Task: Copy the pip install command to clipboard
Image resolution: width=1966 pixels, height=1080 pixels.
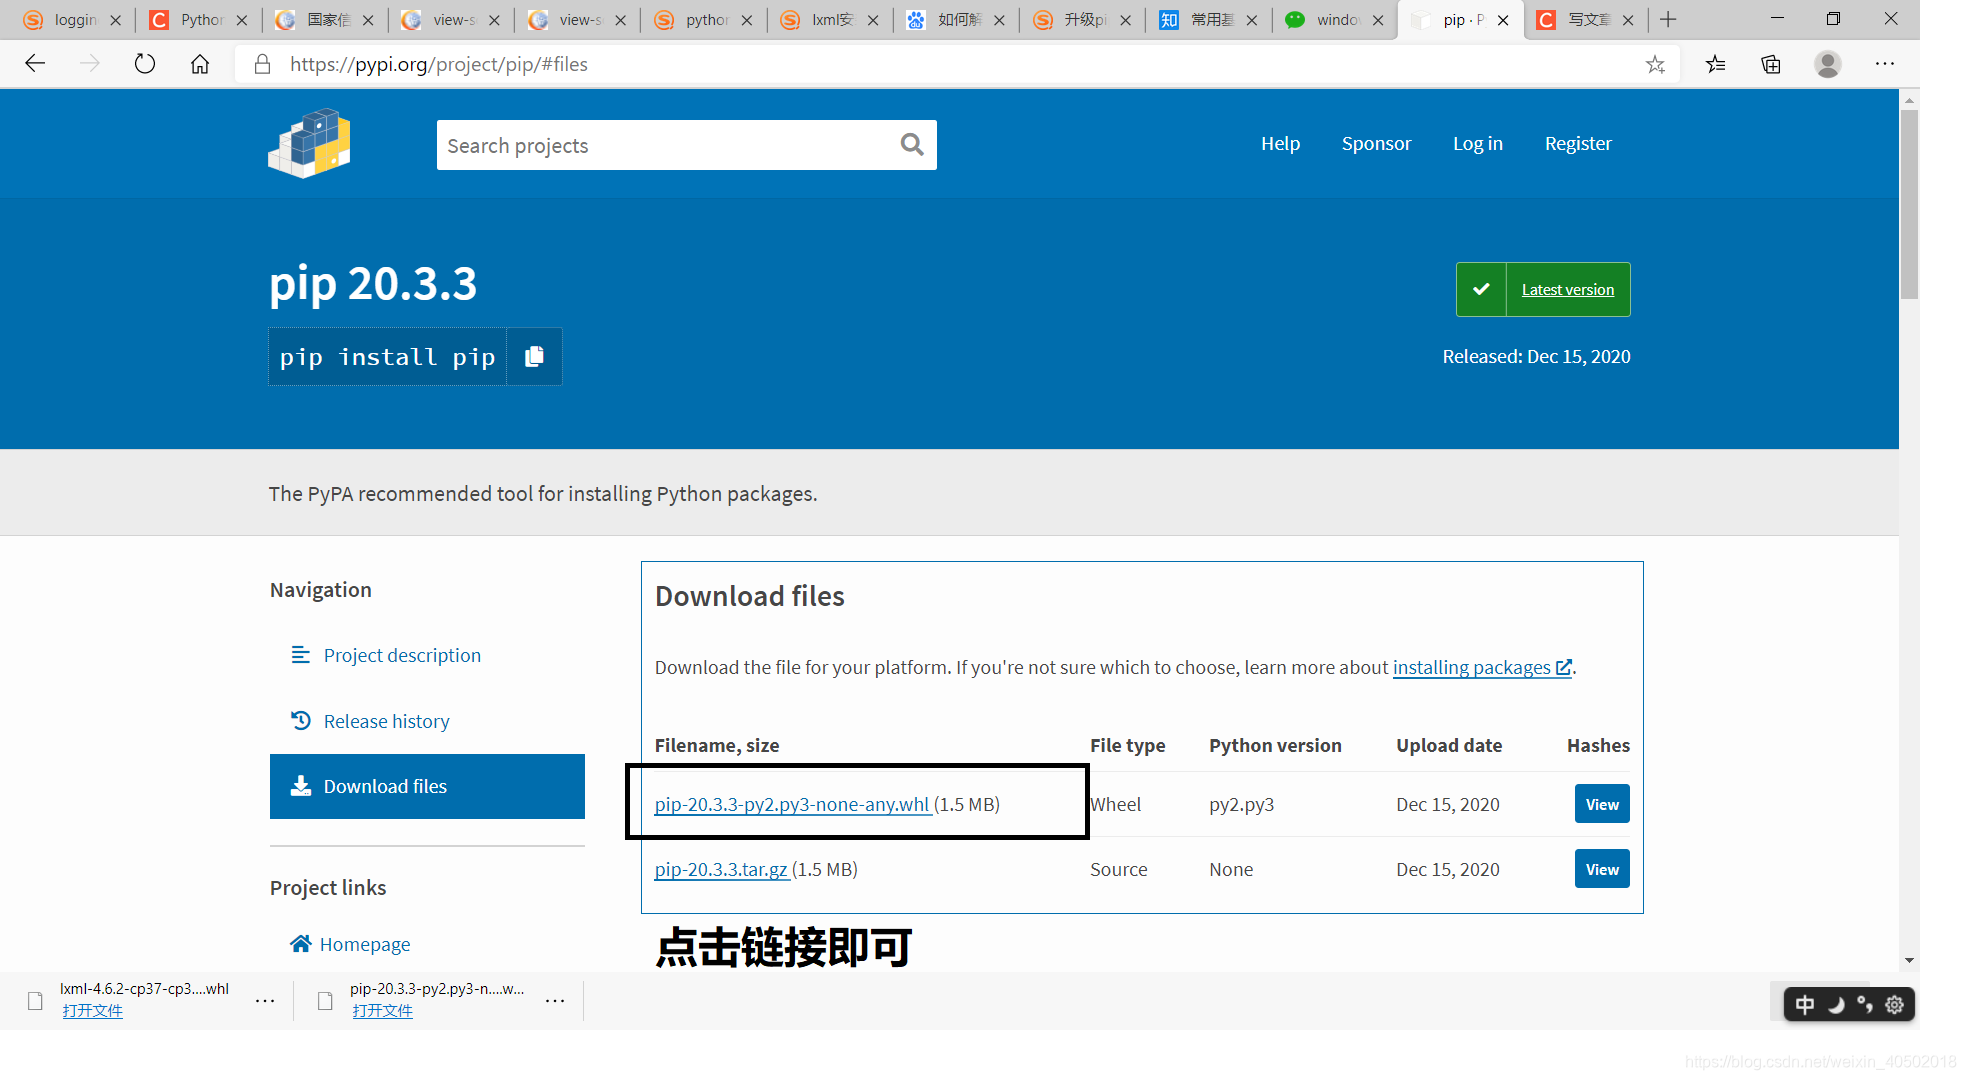Action: [534, 356]
